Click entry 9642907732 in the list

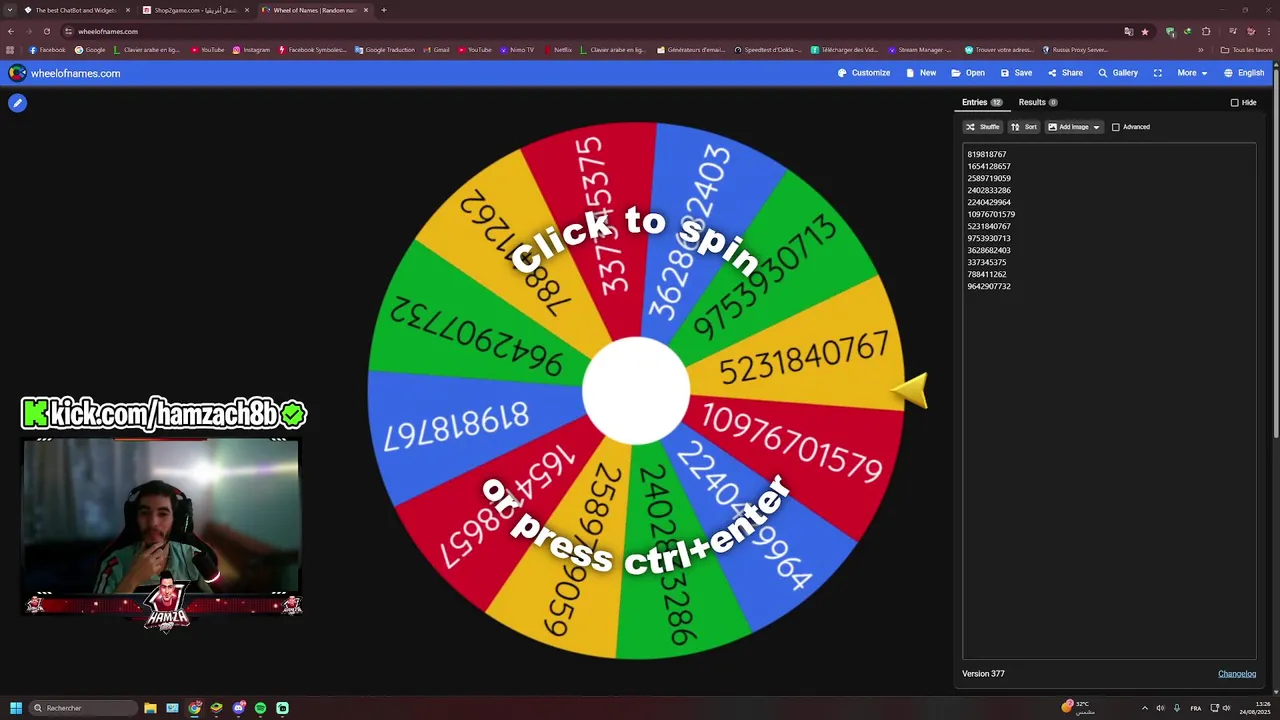coord(989,287)
